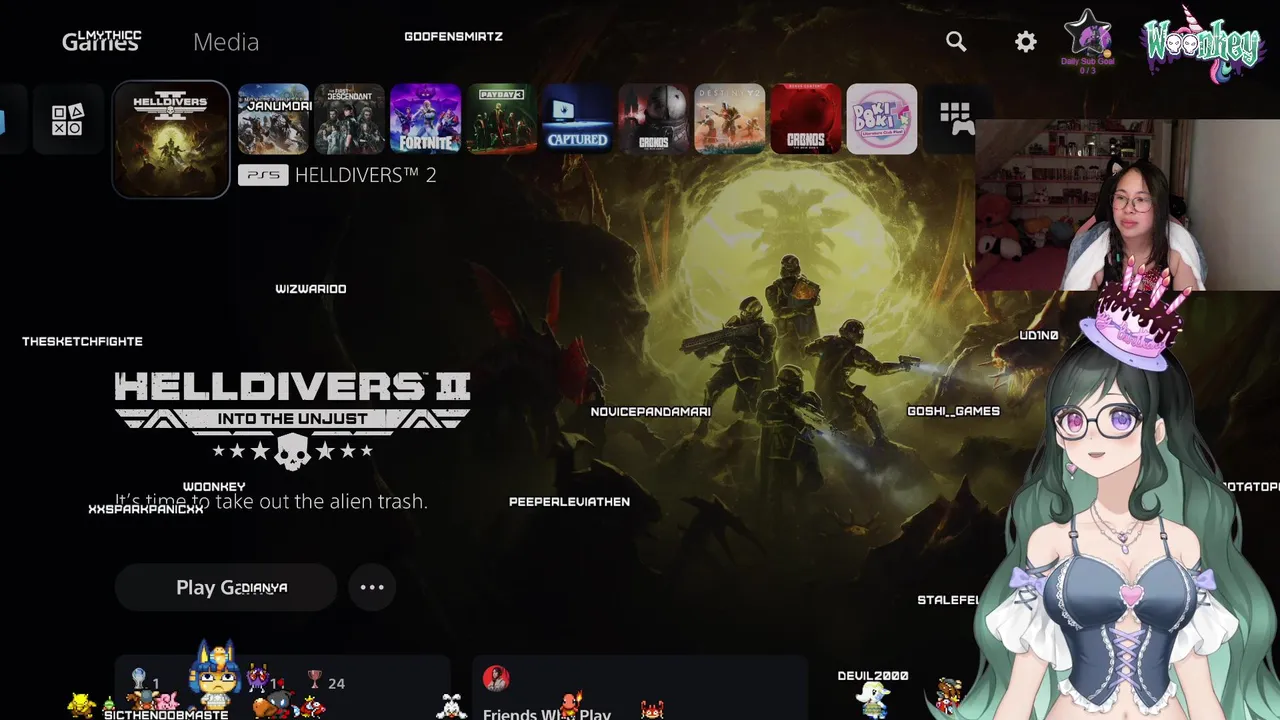1280x720 pixels.
Task: Select the Destiny 2 game tile
Action: [x=729, y=119]
